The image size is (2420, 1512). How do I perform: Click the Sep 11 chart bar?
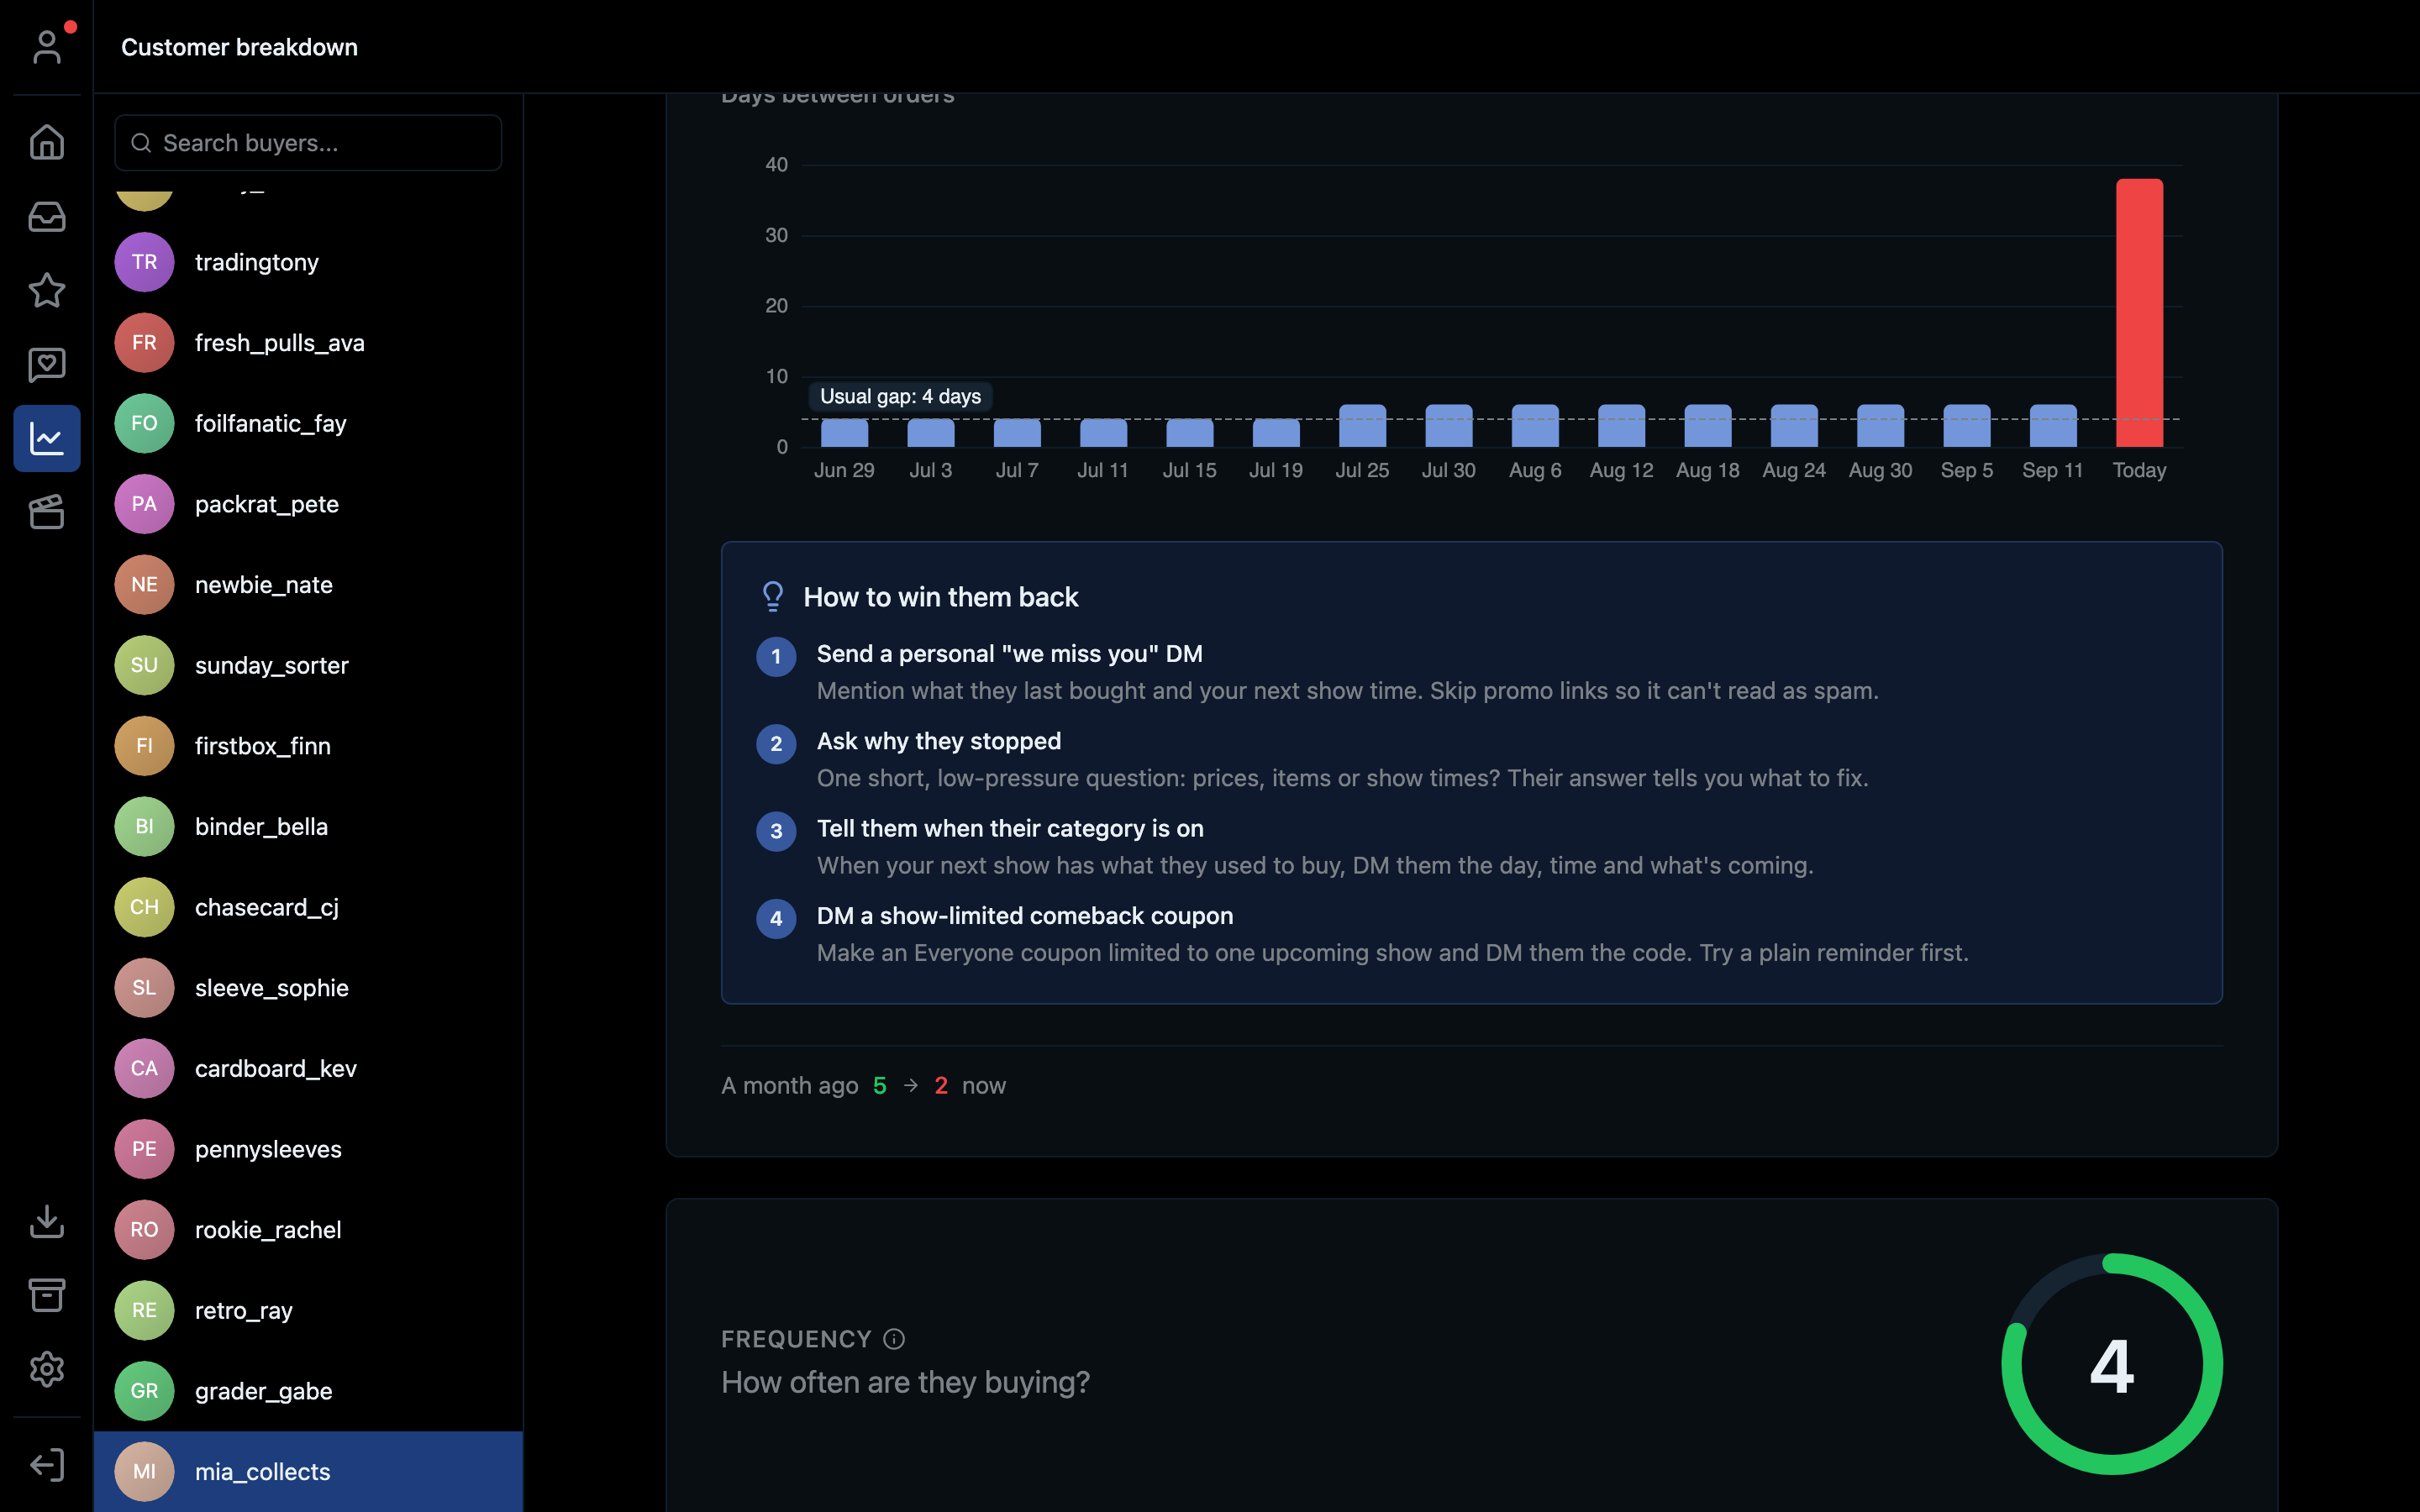[2053, 426]
